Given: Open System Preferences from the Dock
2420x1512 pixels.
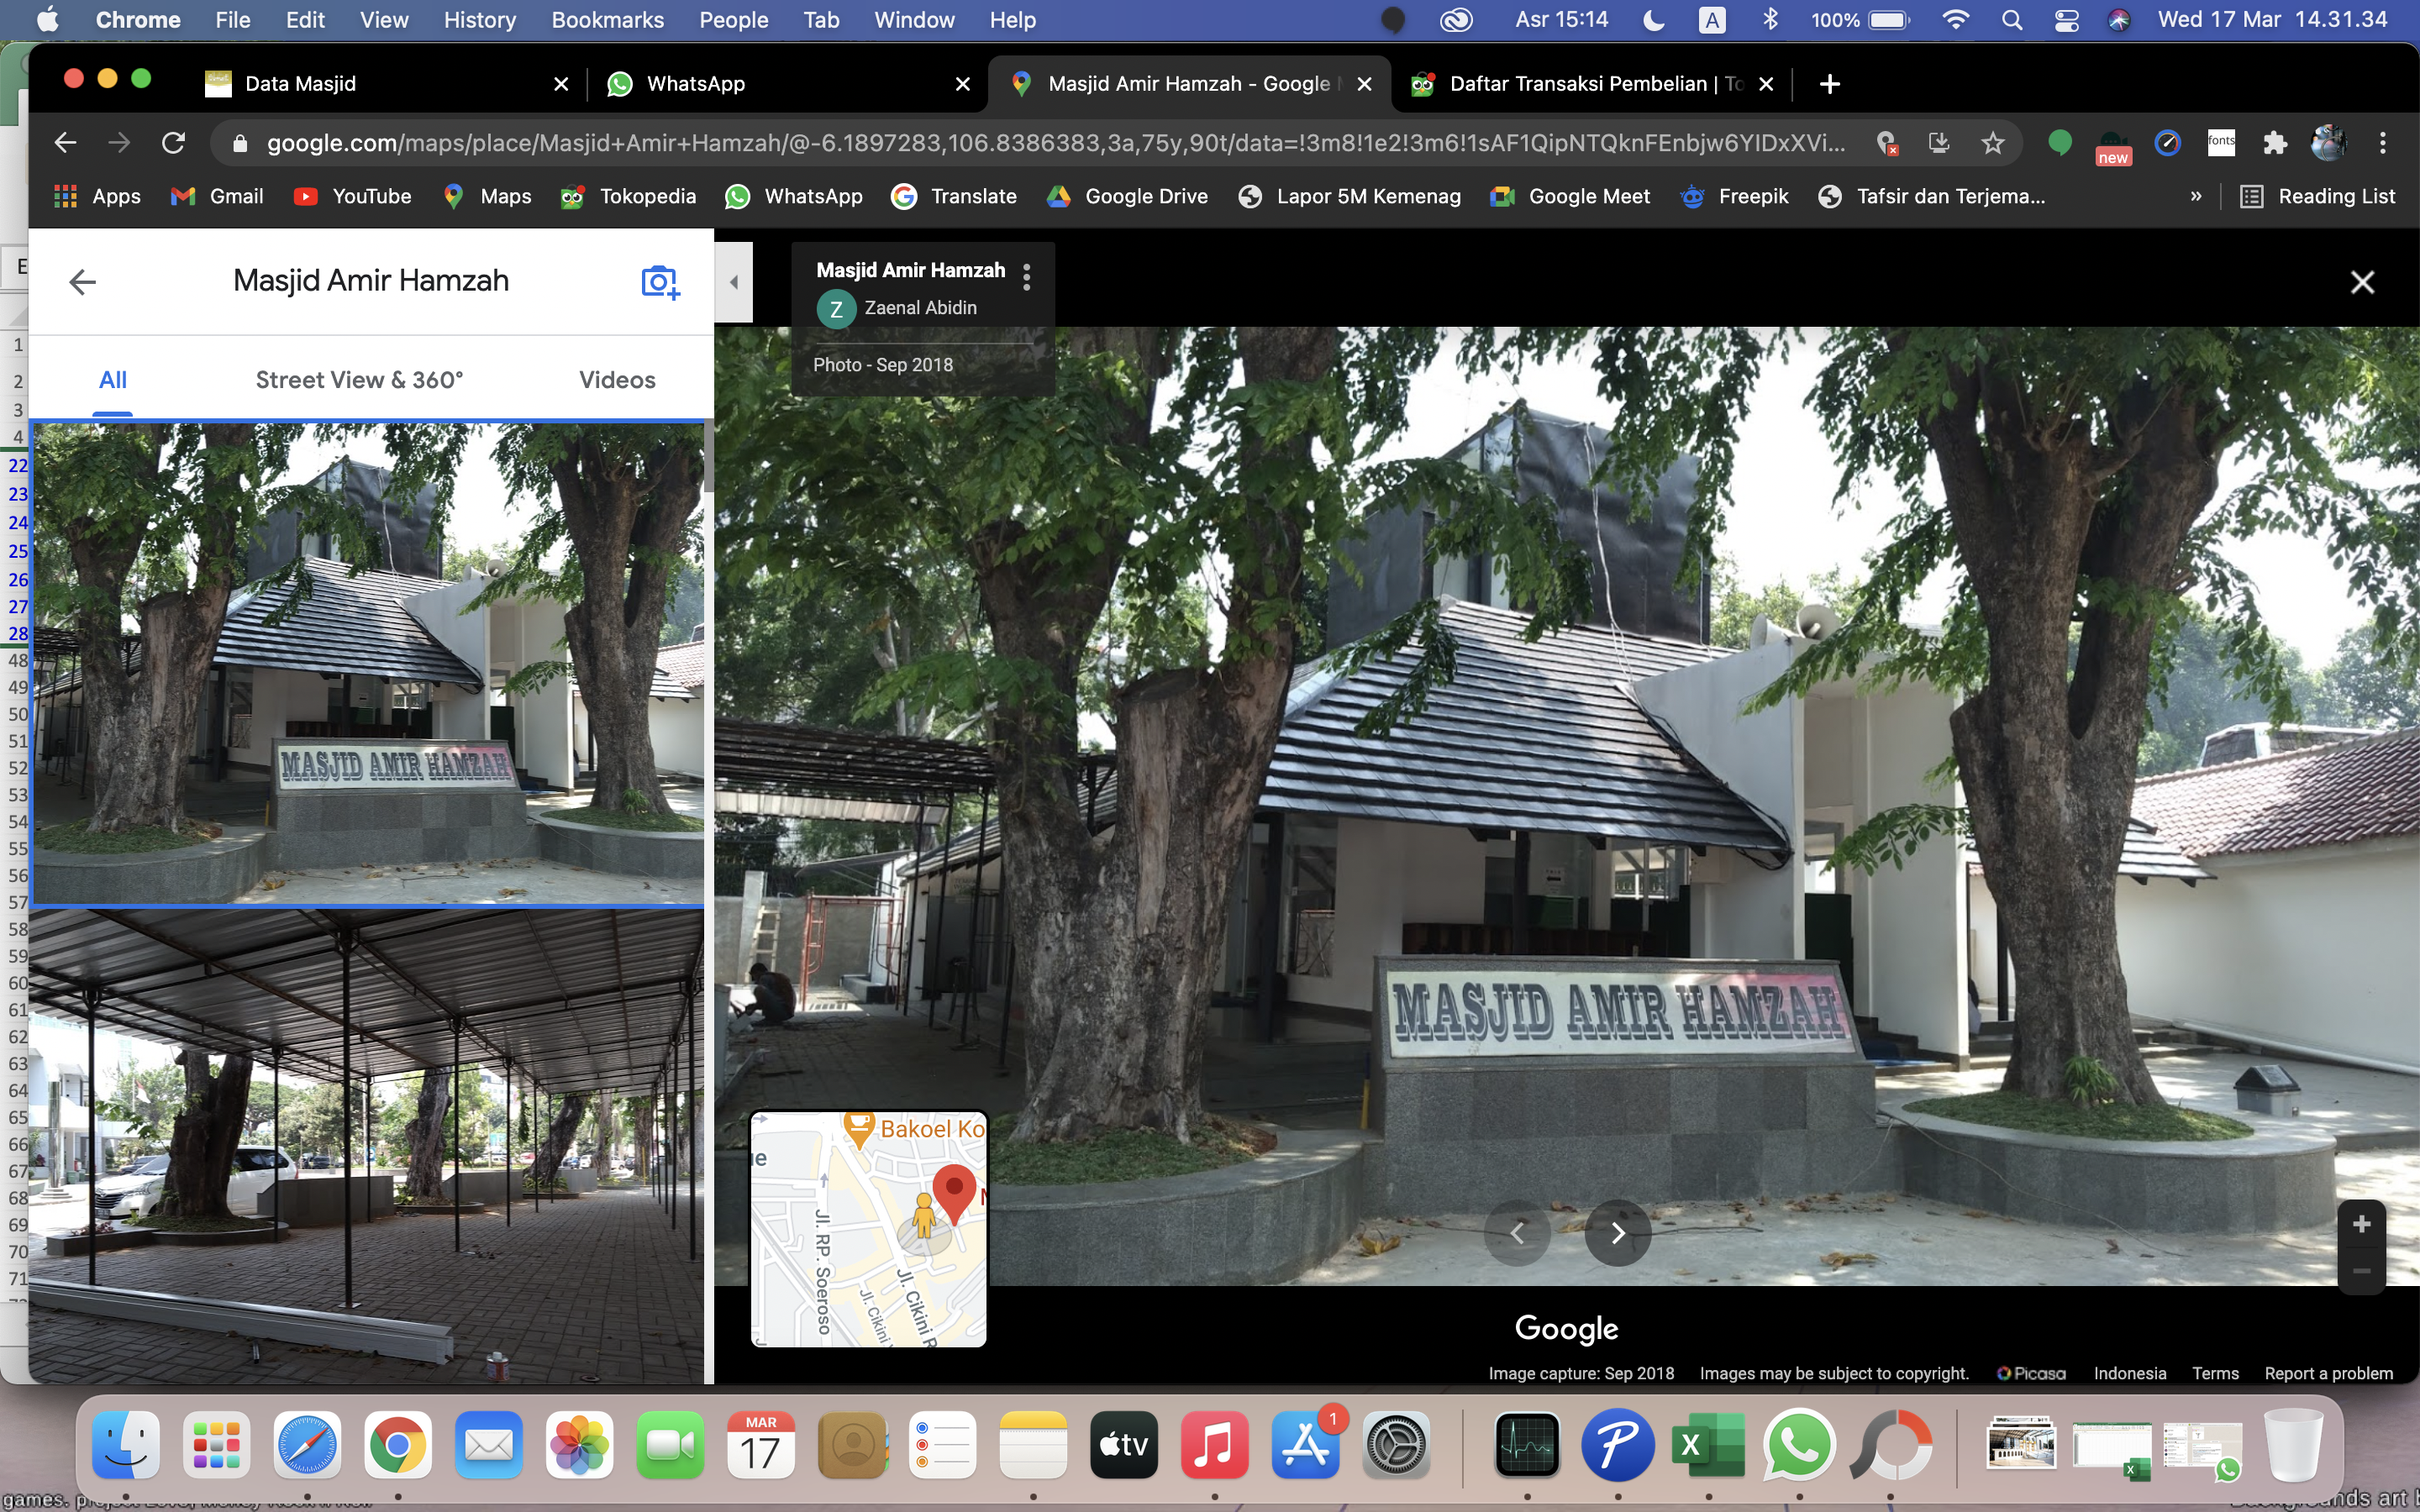Looking at the screenshot, I should click(1397, 1444).
